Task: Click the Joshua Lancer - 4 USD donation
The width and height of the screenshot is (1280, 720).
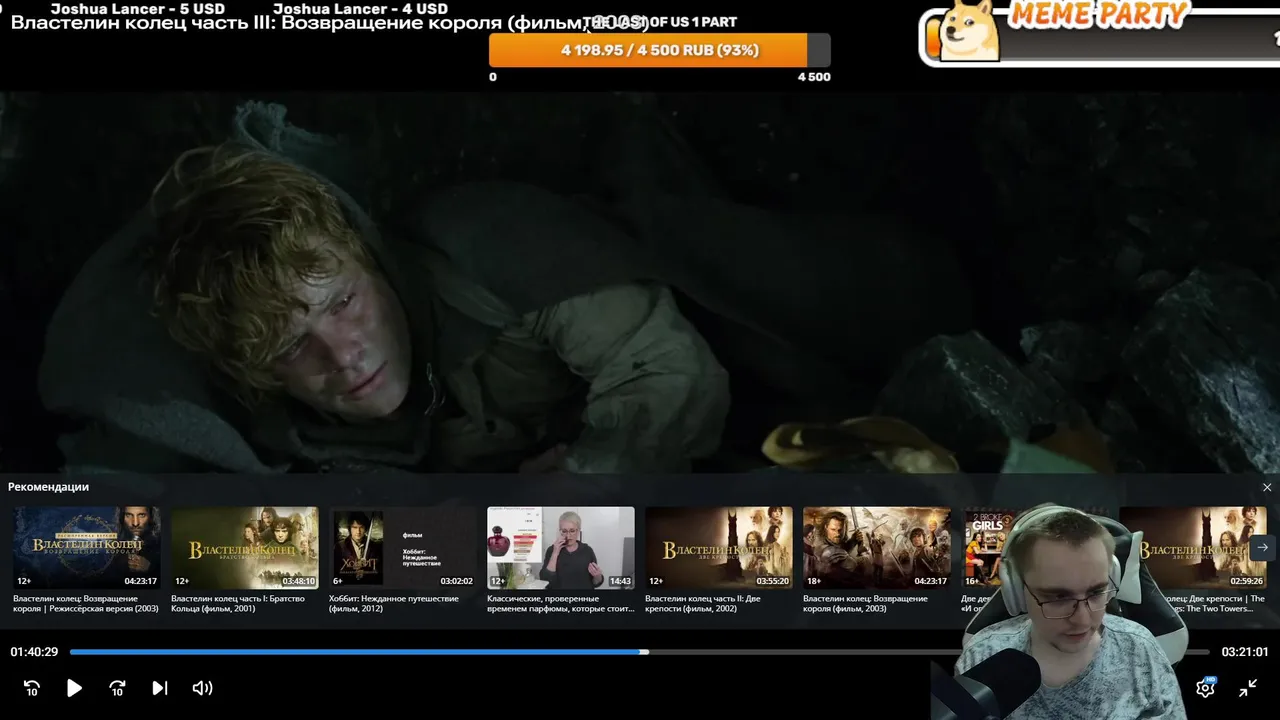Action: click(360, 9)
